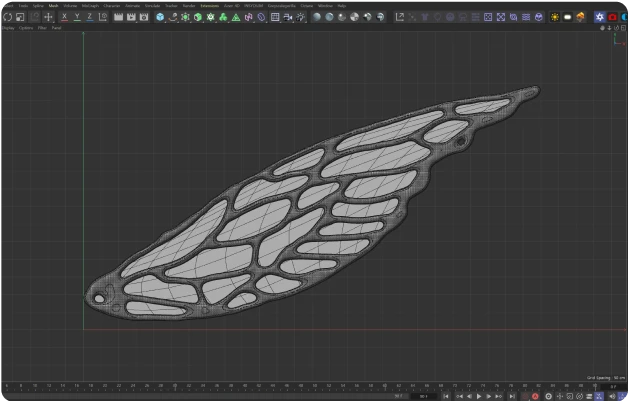Image resolution: width=628 pixels, height=401 pixels.
Task: Click the purple Bend deformer icon
Action: tap(249, 17)
